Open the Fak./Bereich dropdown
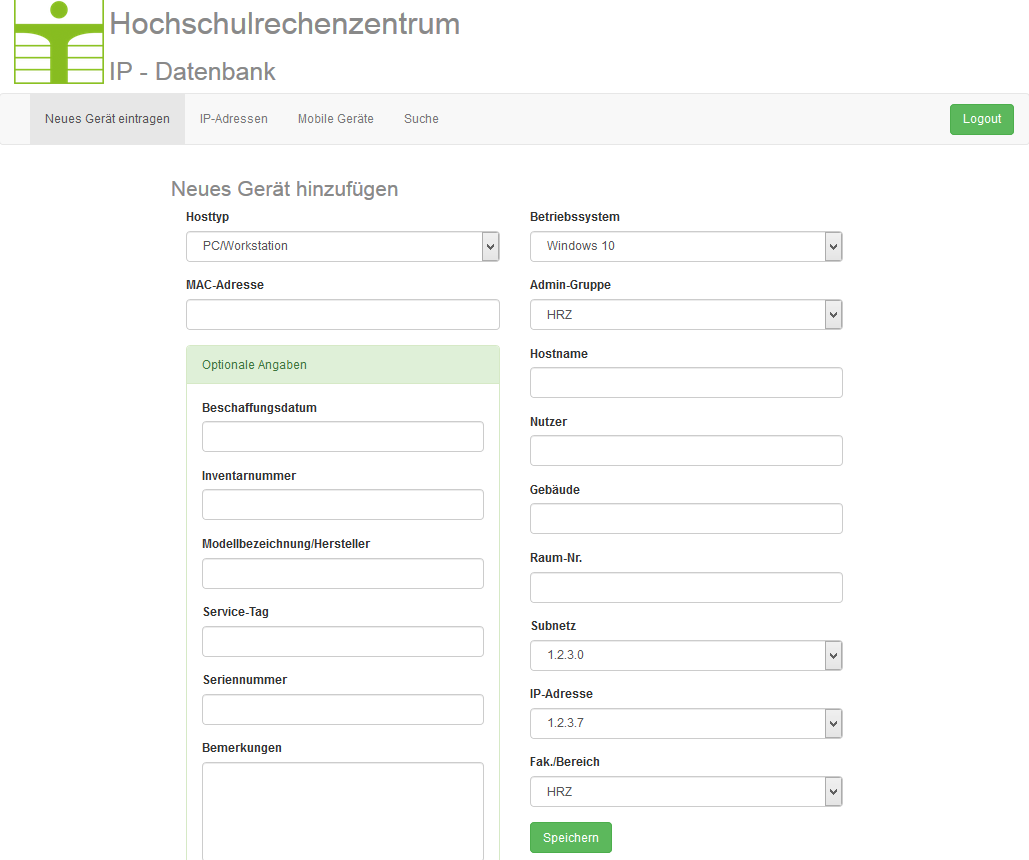The height and width of the screenshot is (860, 1029). pos(686,792)
